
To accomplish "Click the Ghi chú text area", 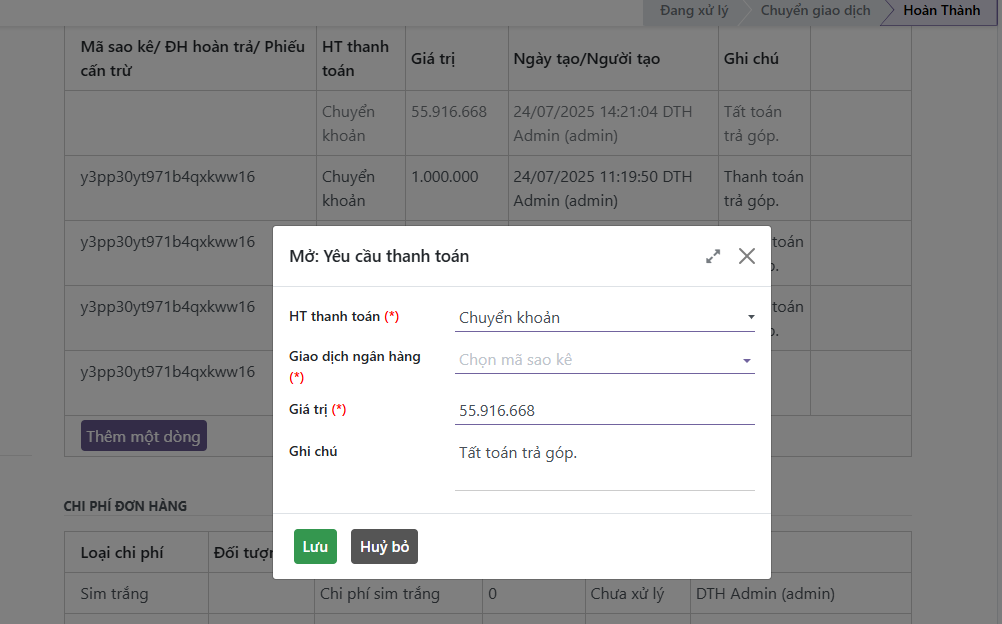I will tap(605, 465).
